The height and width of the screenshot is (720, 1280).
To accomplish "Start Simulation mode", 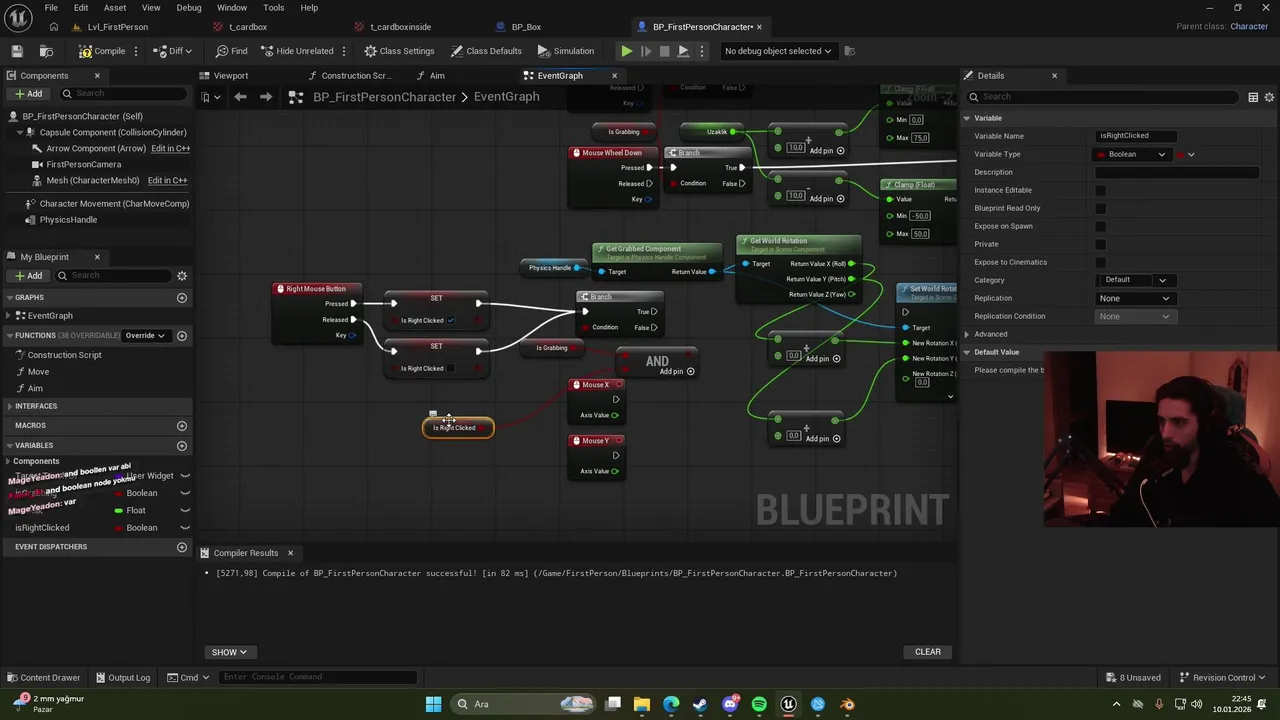I will coord(566,51).
